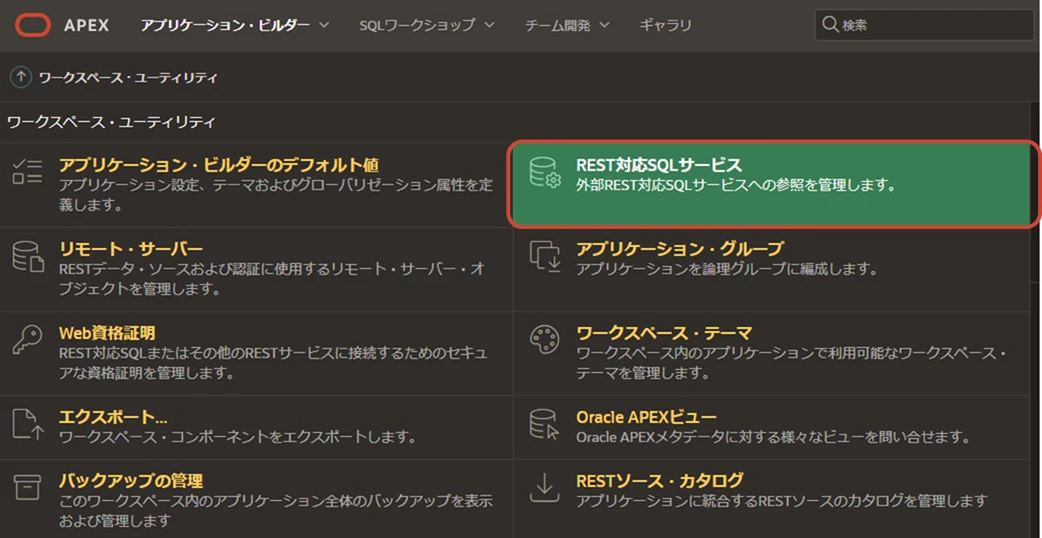
Task: Click description Oracle APEXメタデータに対する様々なビューを問い合せます。
Action: tap(775, 437)
